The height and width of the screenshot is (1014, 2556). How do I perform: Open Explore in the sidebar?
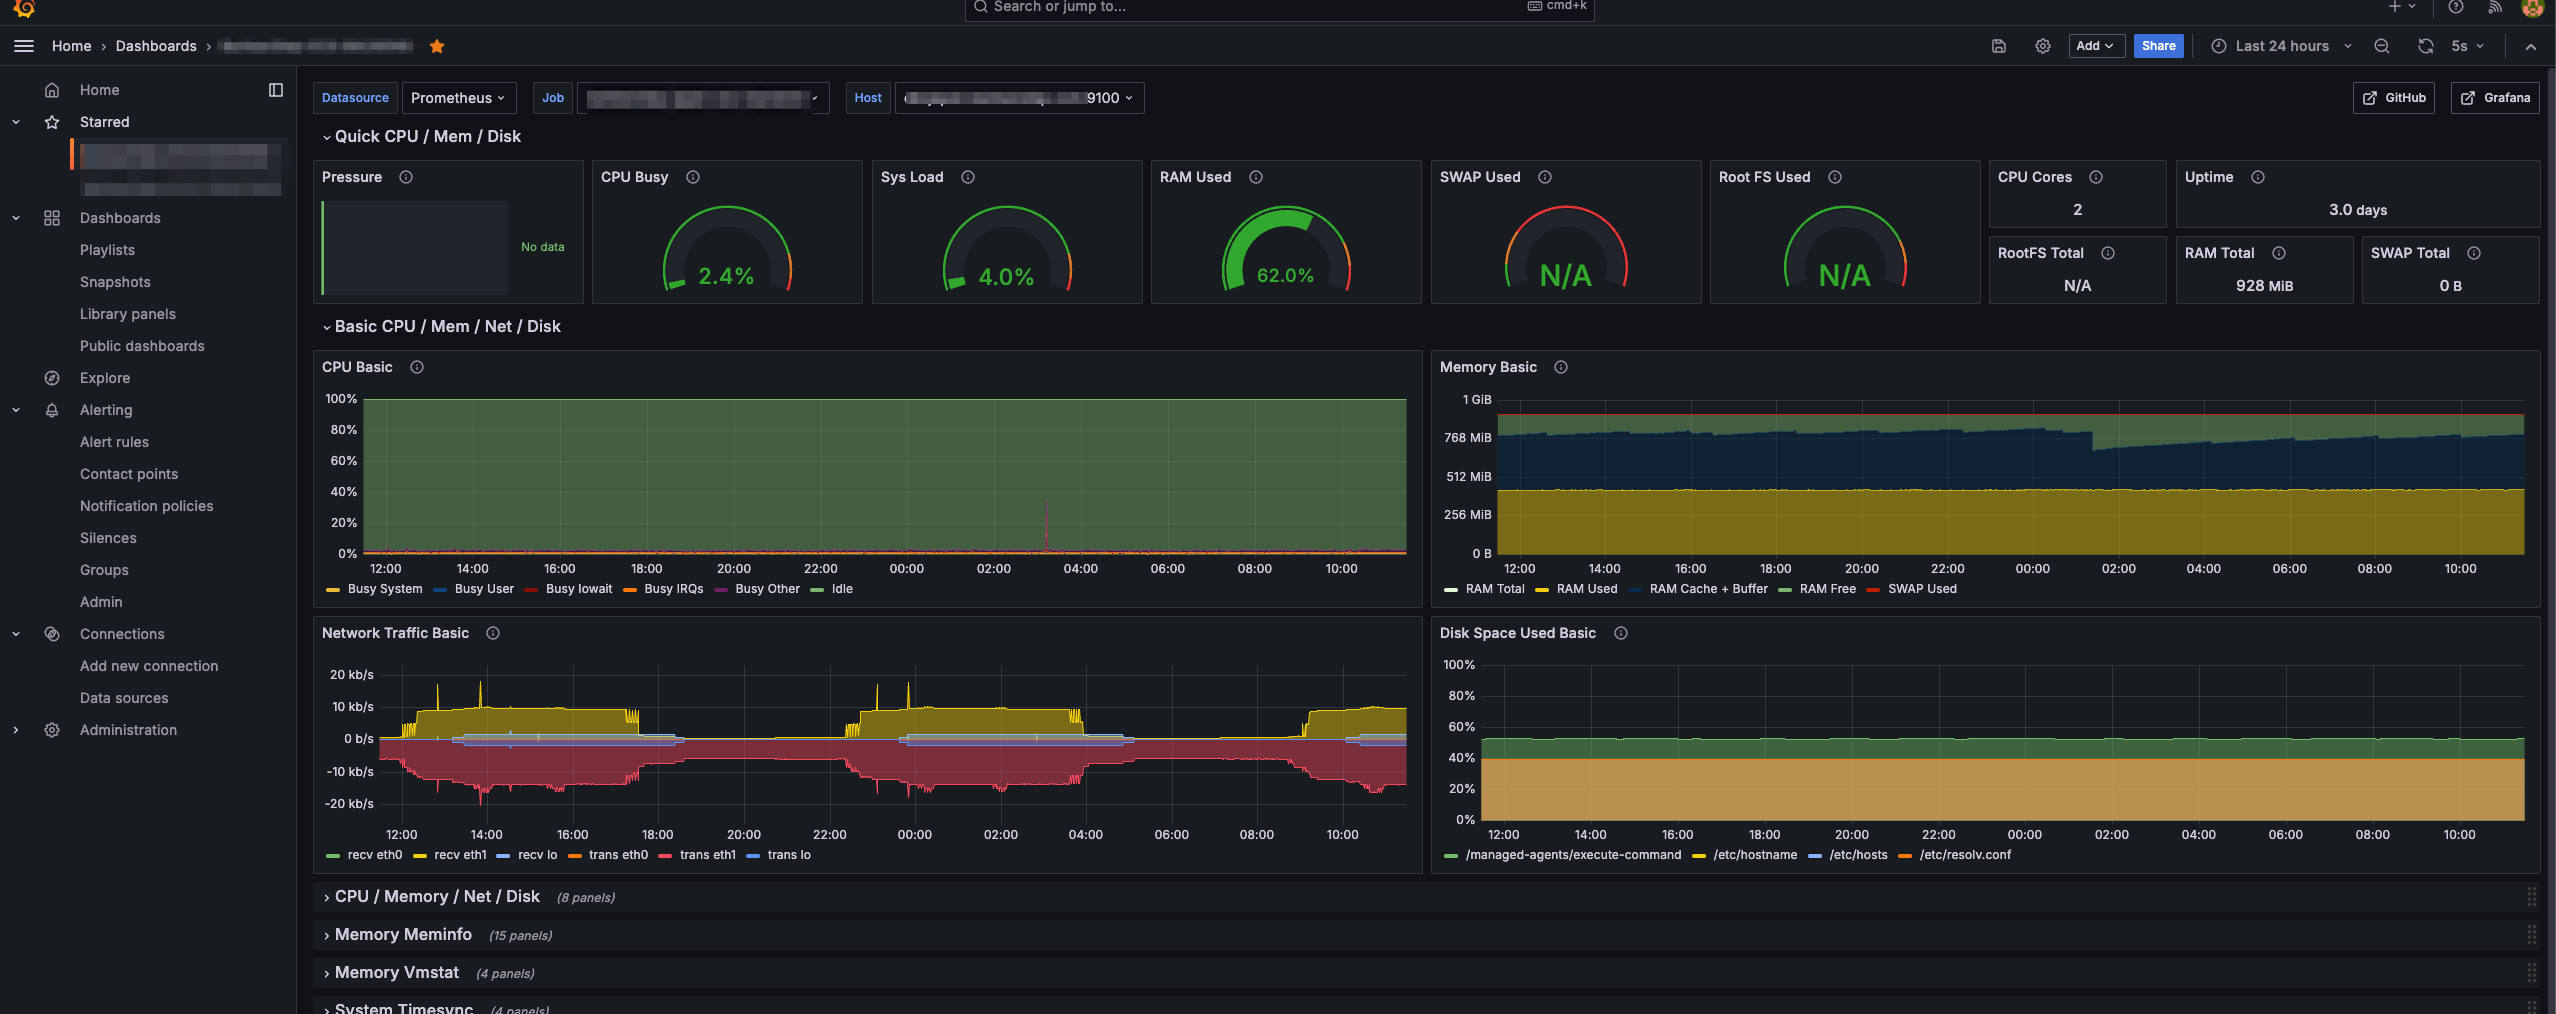105,378
